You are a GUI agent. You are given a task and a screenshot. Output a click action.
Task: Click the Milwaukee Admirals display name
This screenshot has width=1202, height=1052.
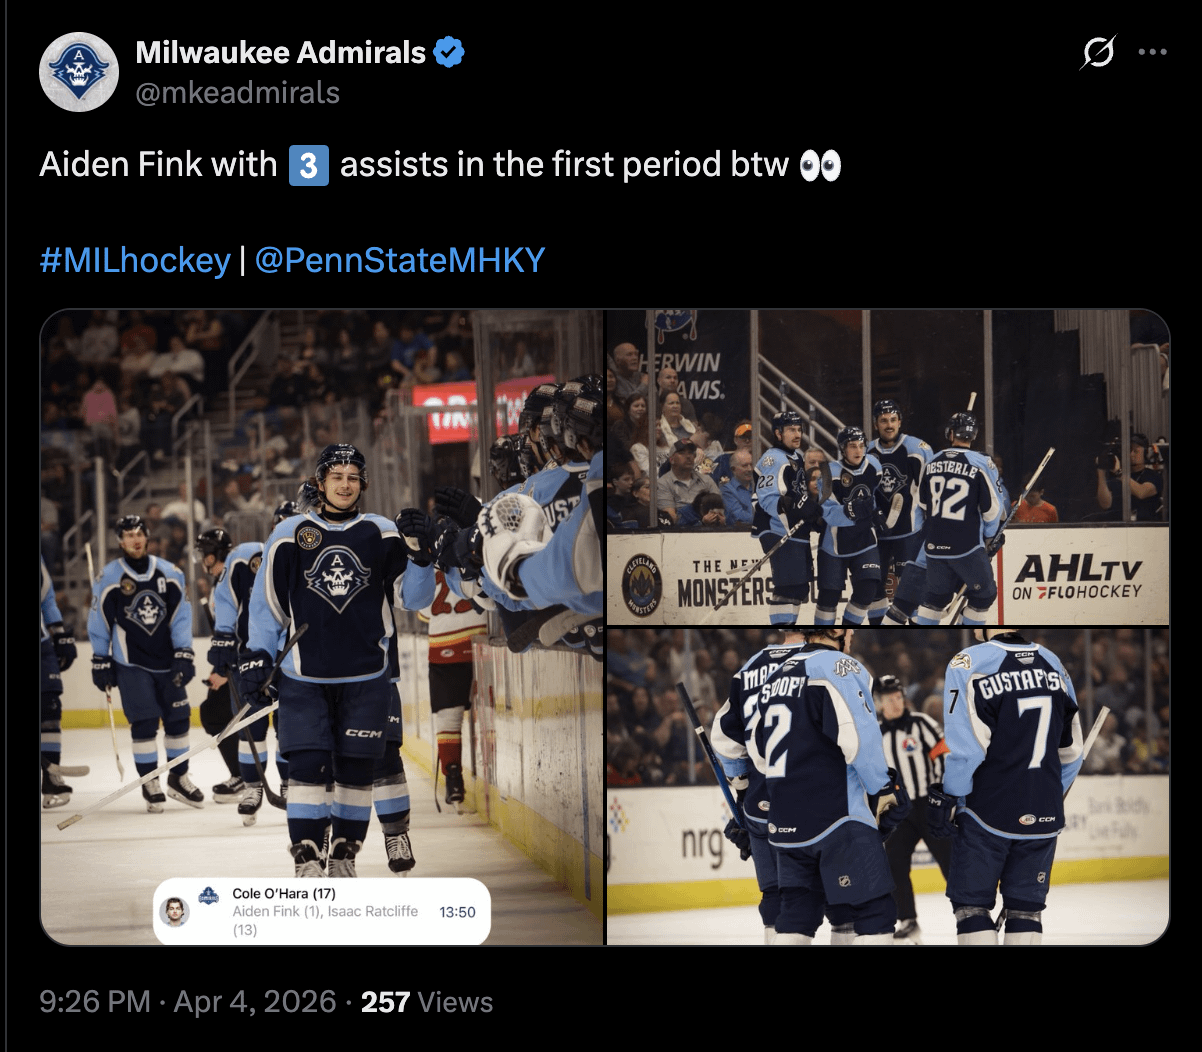[x=281, y=53]
